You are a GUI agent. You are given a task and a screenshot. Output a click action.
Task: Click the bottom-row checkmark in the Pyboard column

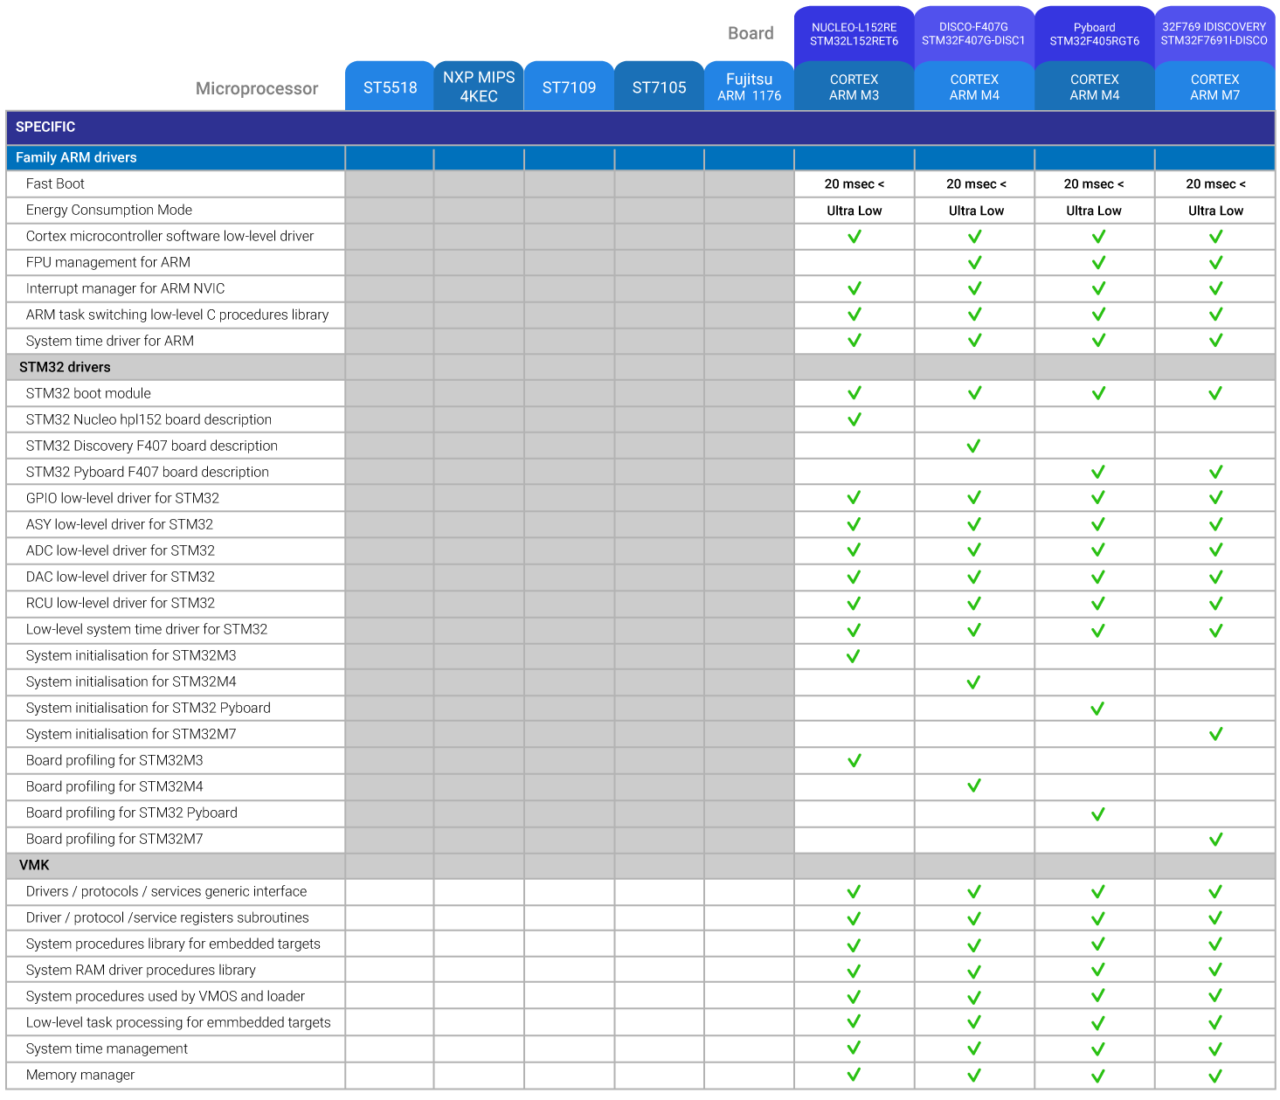click(1098, 1076)
